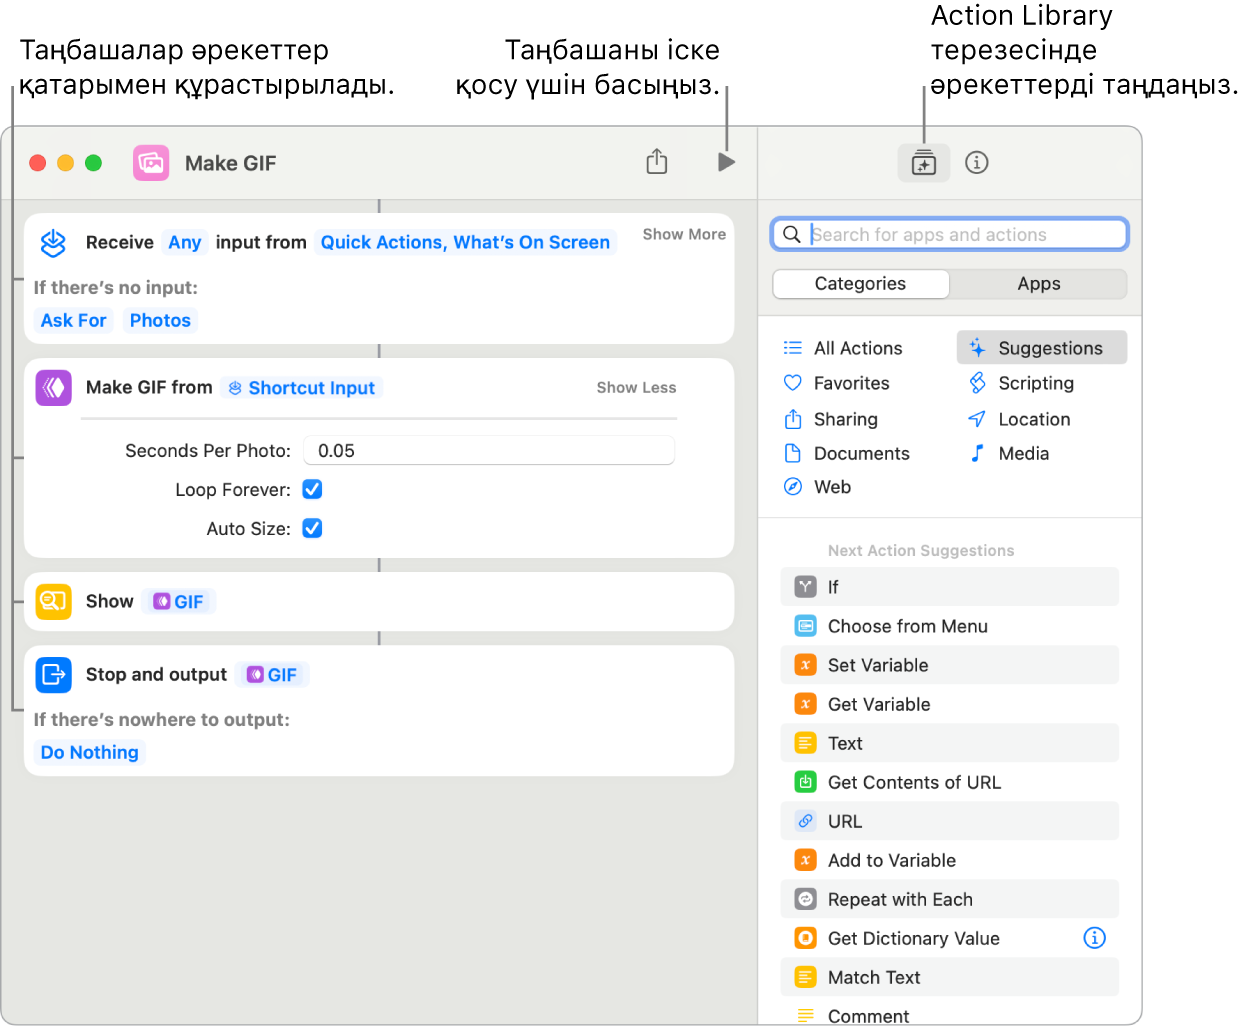Viewport: 1248px width, 1027px height.
Task: Click the Share icon in the toolbar
Action: click(657, 161)
